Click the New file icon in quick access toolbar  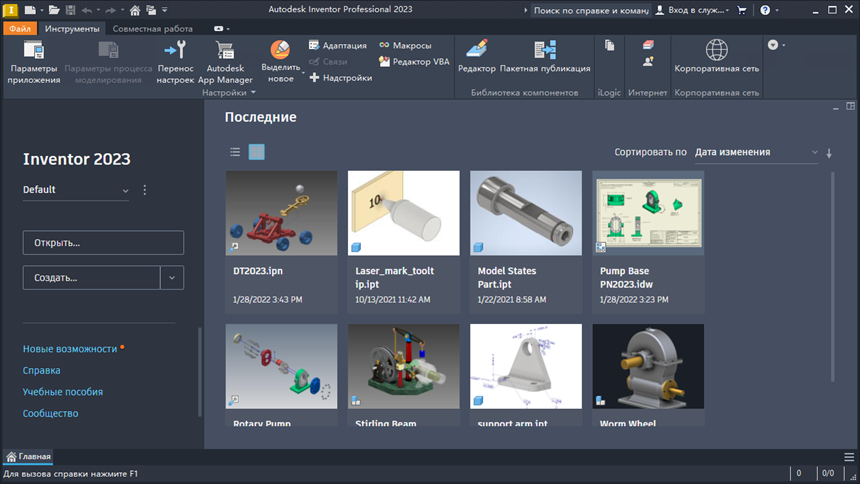pos(30,10)
